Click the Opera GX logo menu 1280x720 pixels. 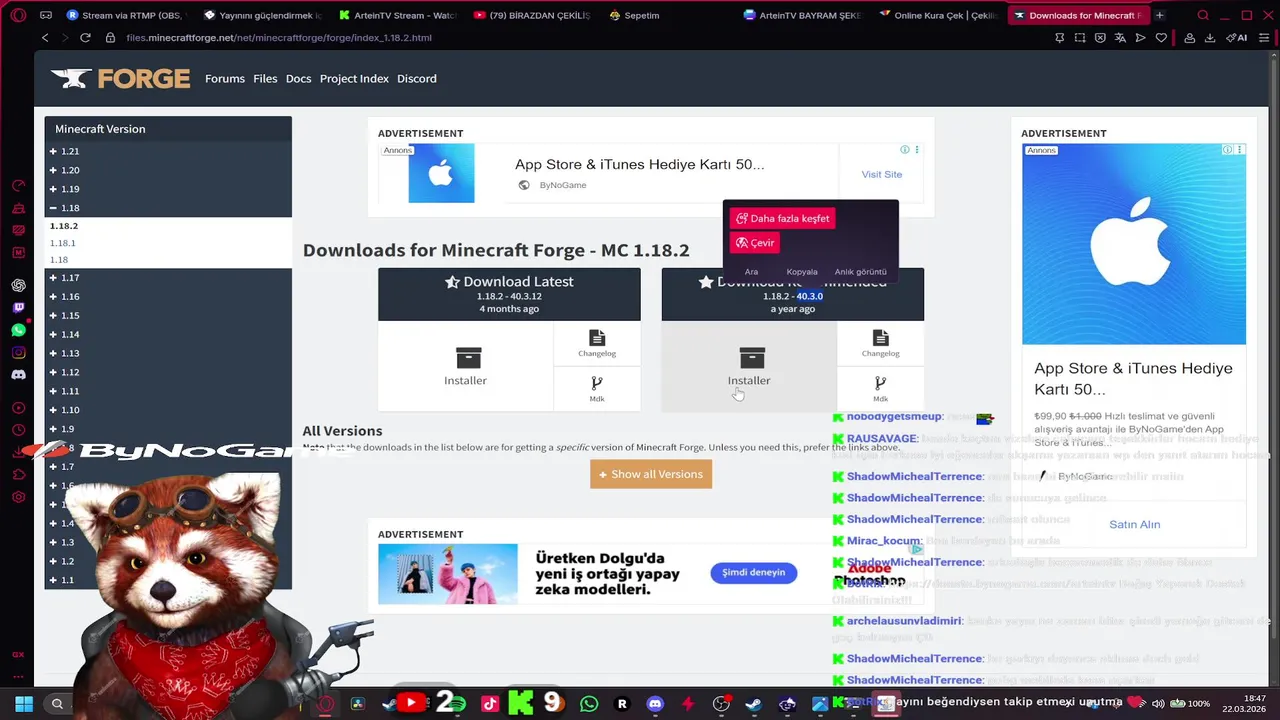tap(18, 15)
